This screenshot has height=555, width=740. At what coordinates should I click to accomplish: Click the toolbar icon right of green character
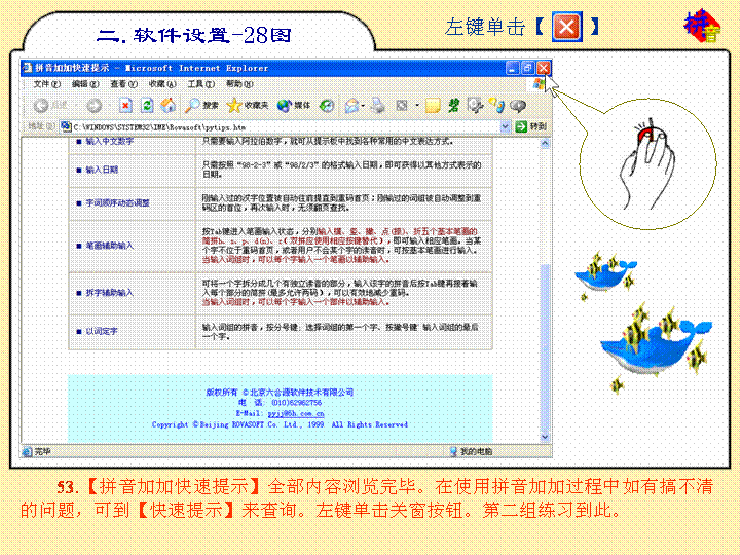(x=475, y=106)
